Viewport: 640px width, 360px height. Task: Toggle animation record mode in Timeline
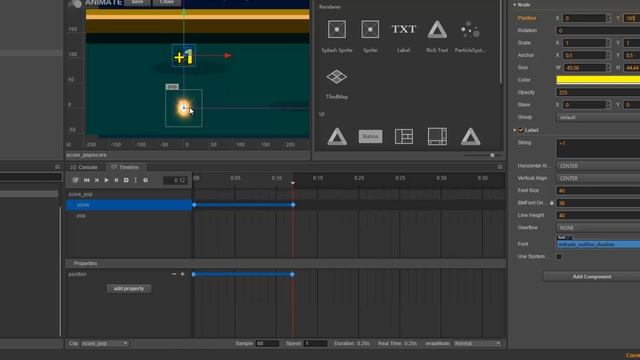coord(76,180)
